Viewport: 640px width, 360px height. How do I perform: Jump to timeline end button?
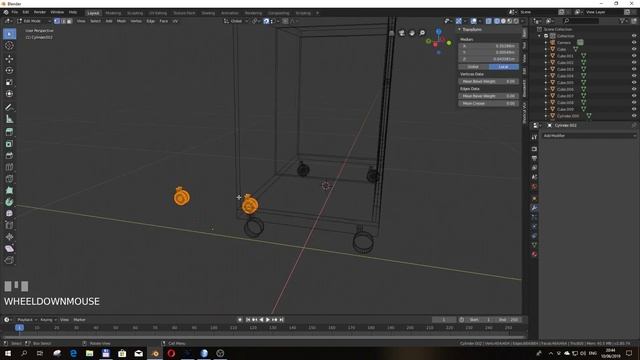[282, 320]
